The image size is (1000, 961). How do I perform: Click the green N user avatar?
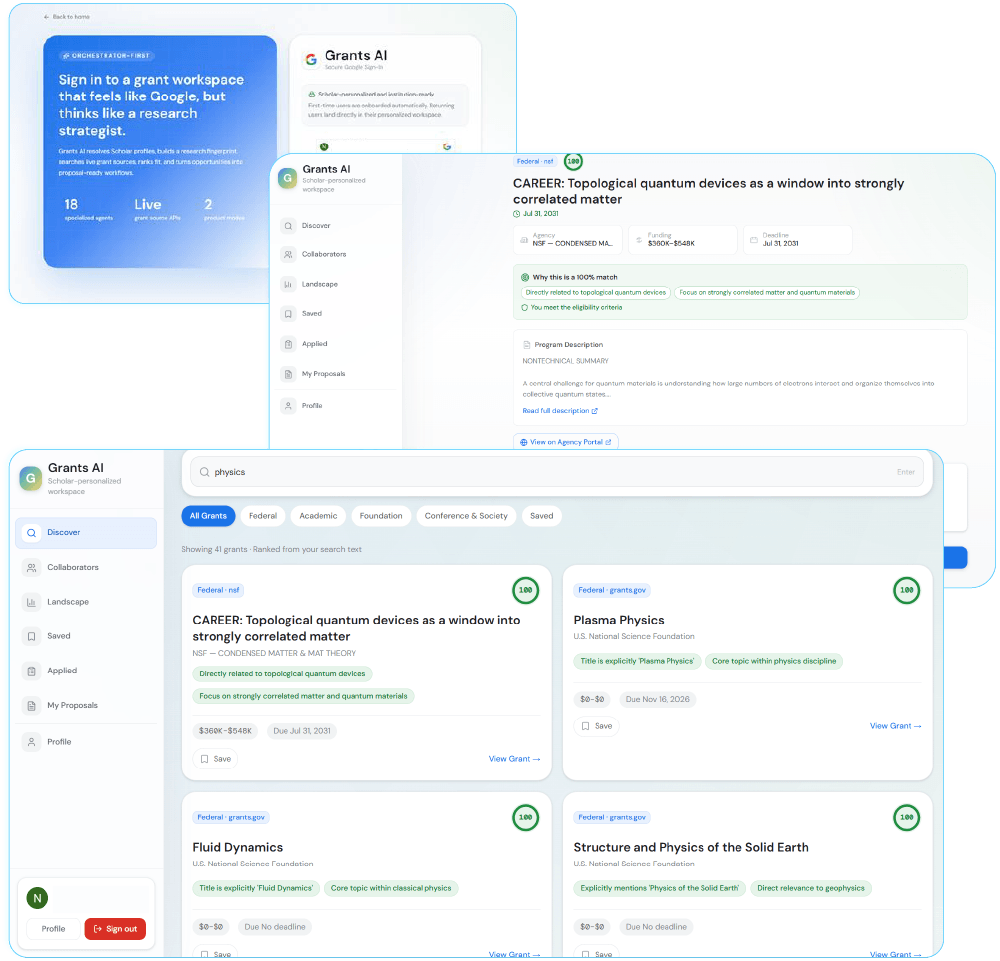[37, 898]
